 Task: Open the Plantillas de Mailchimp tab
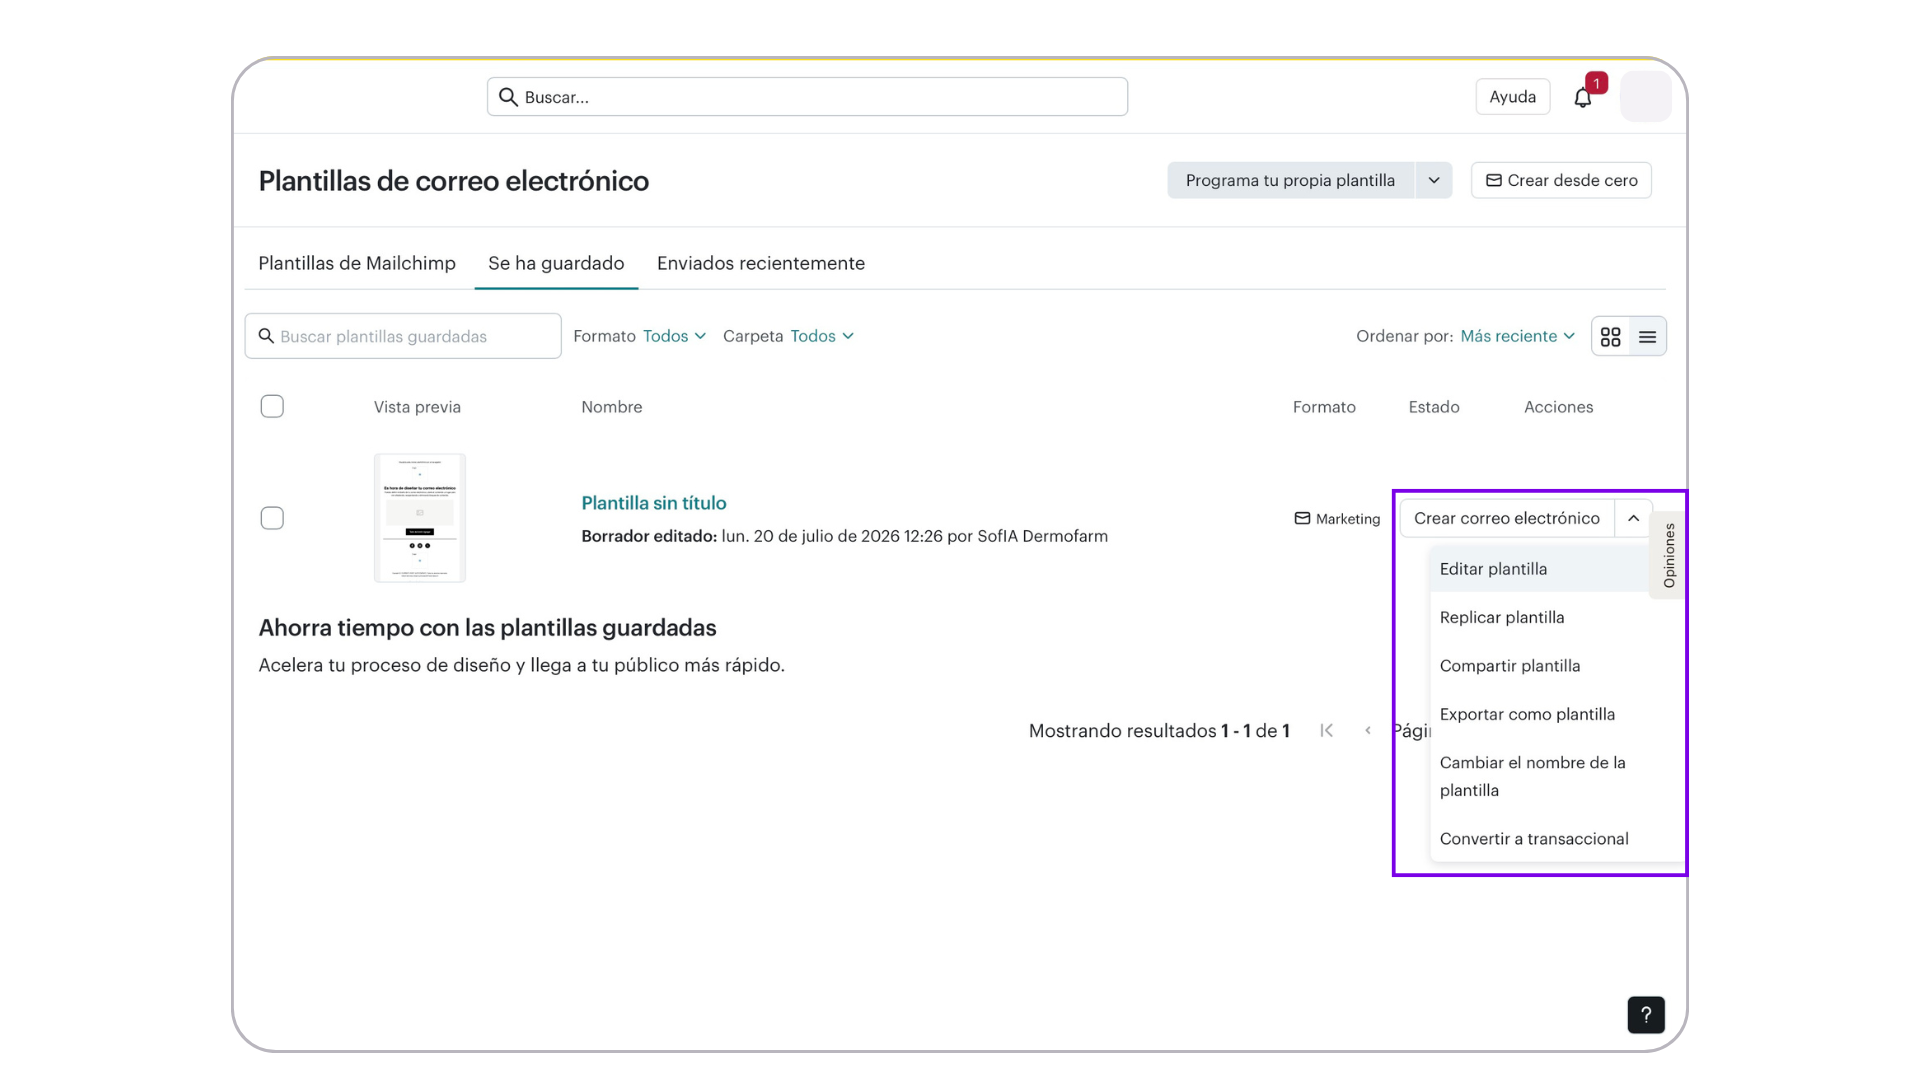357,263
